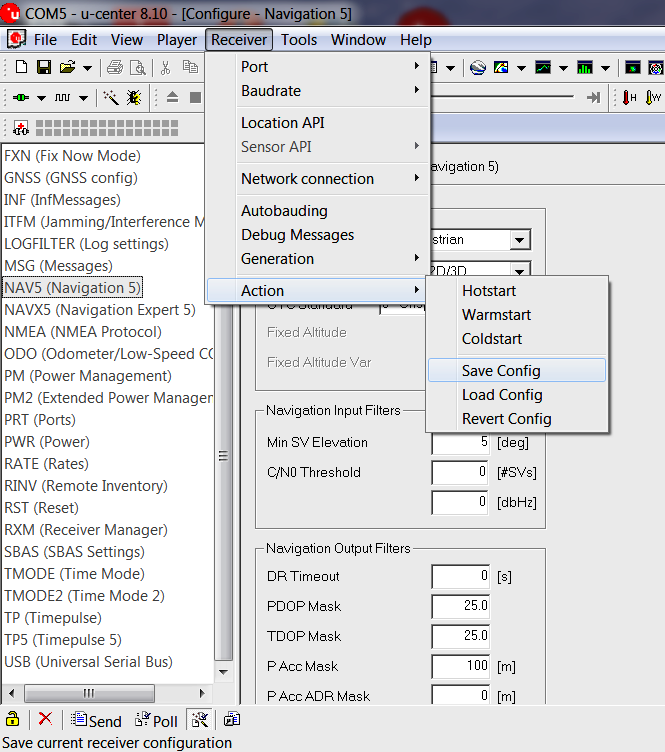The image size is (665, 752).
Task: Expand the receiver port dropdown arrow
Action: coord(42,98)
